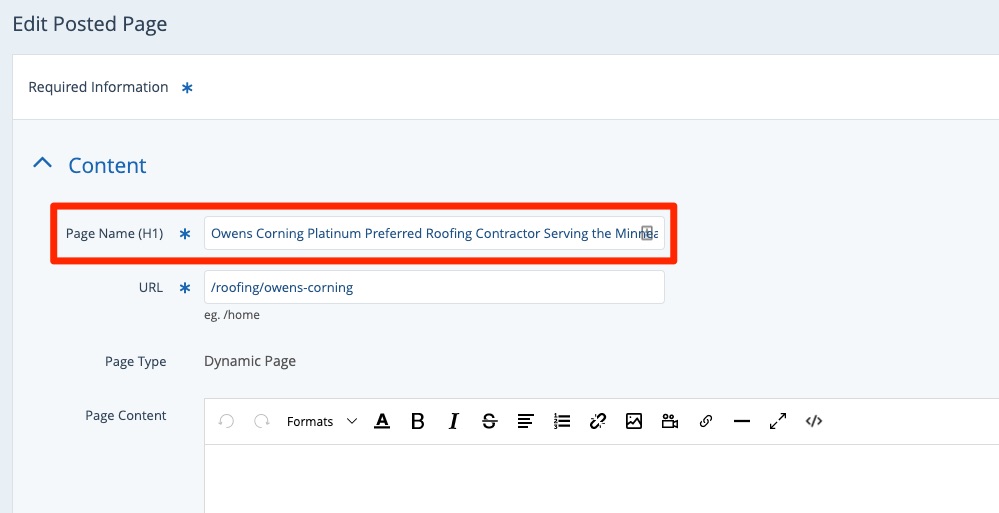Collapse the Content section chevron

coord(42,164)
